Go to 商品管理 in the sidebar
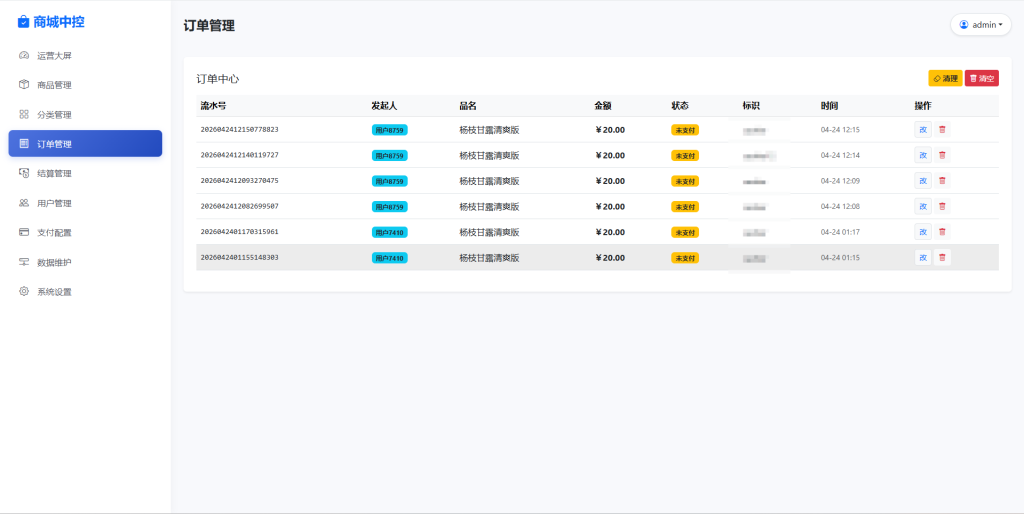 coord(54,85)
